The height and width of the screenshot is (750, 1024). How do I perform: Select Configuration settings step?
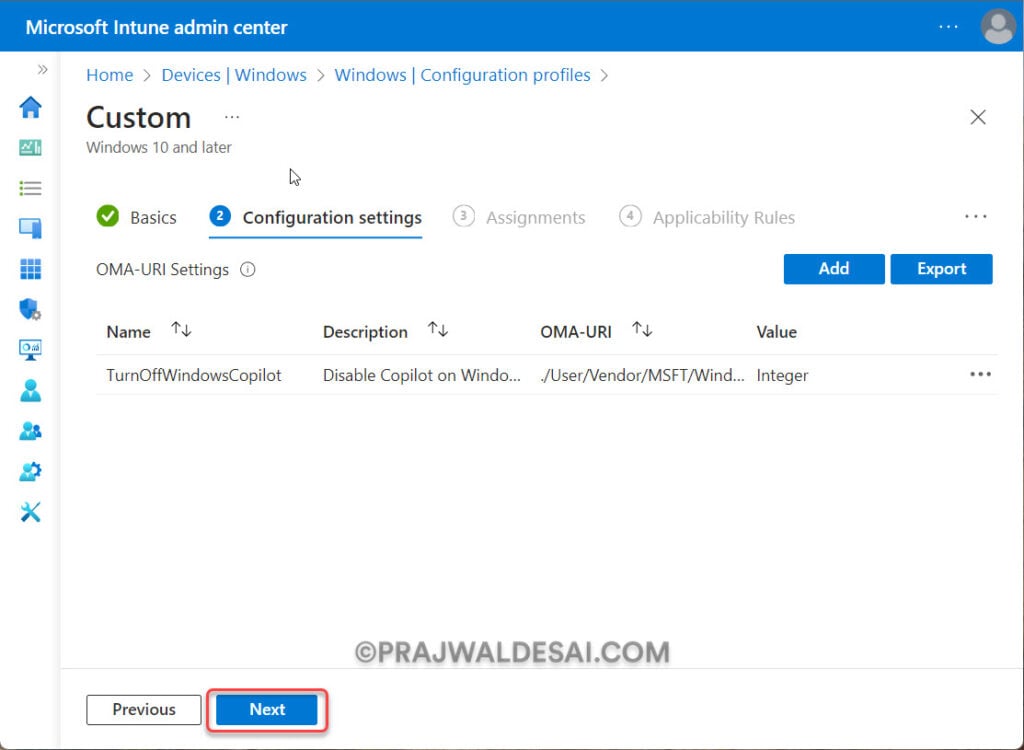coord(315,217)
